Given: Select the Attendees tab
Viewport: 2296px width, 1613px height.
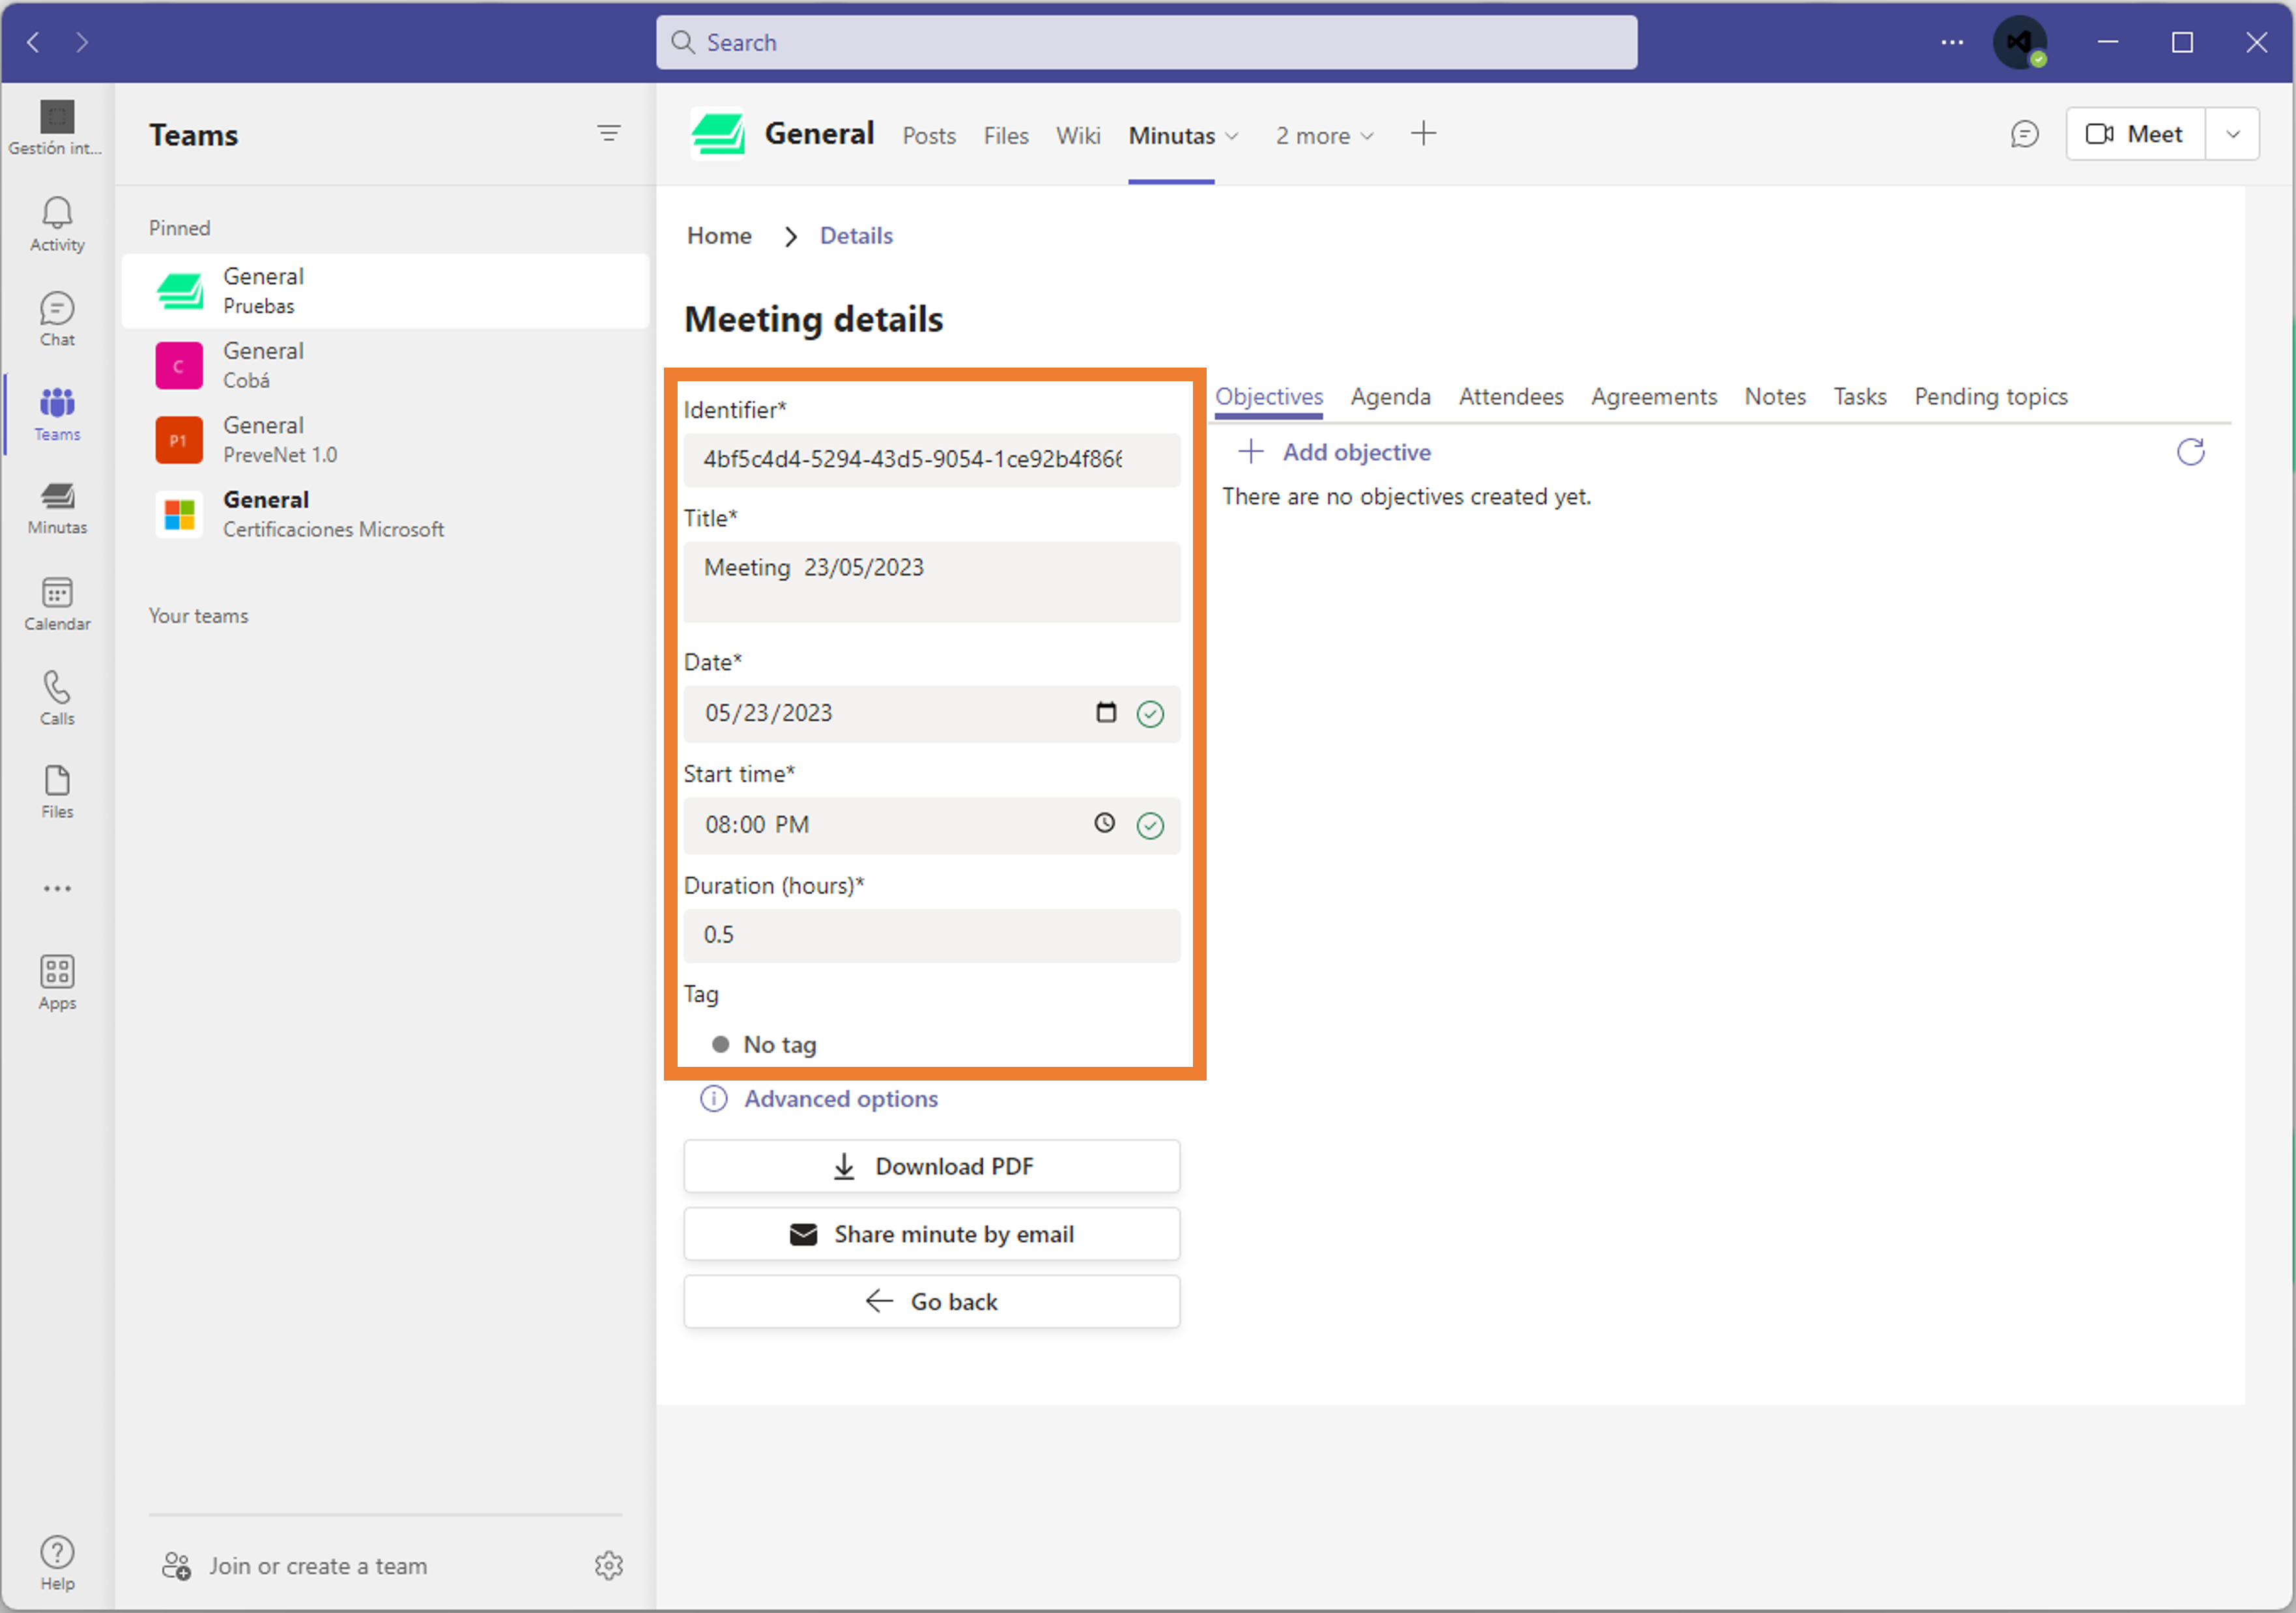Looking at the screenshot, I should 1511,396.
